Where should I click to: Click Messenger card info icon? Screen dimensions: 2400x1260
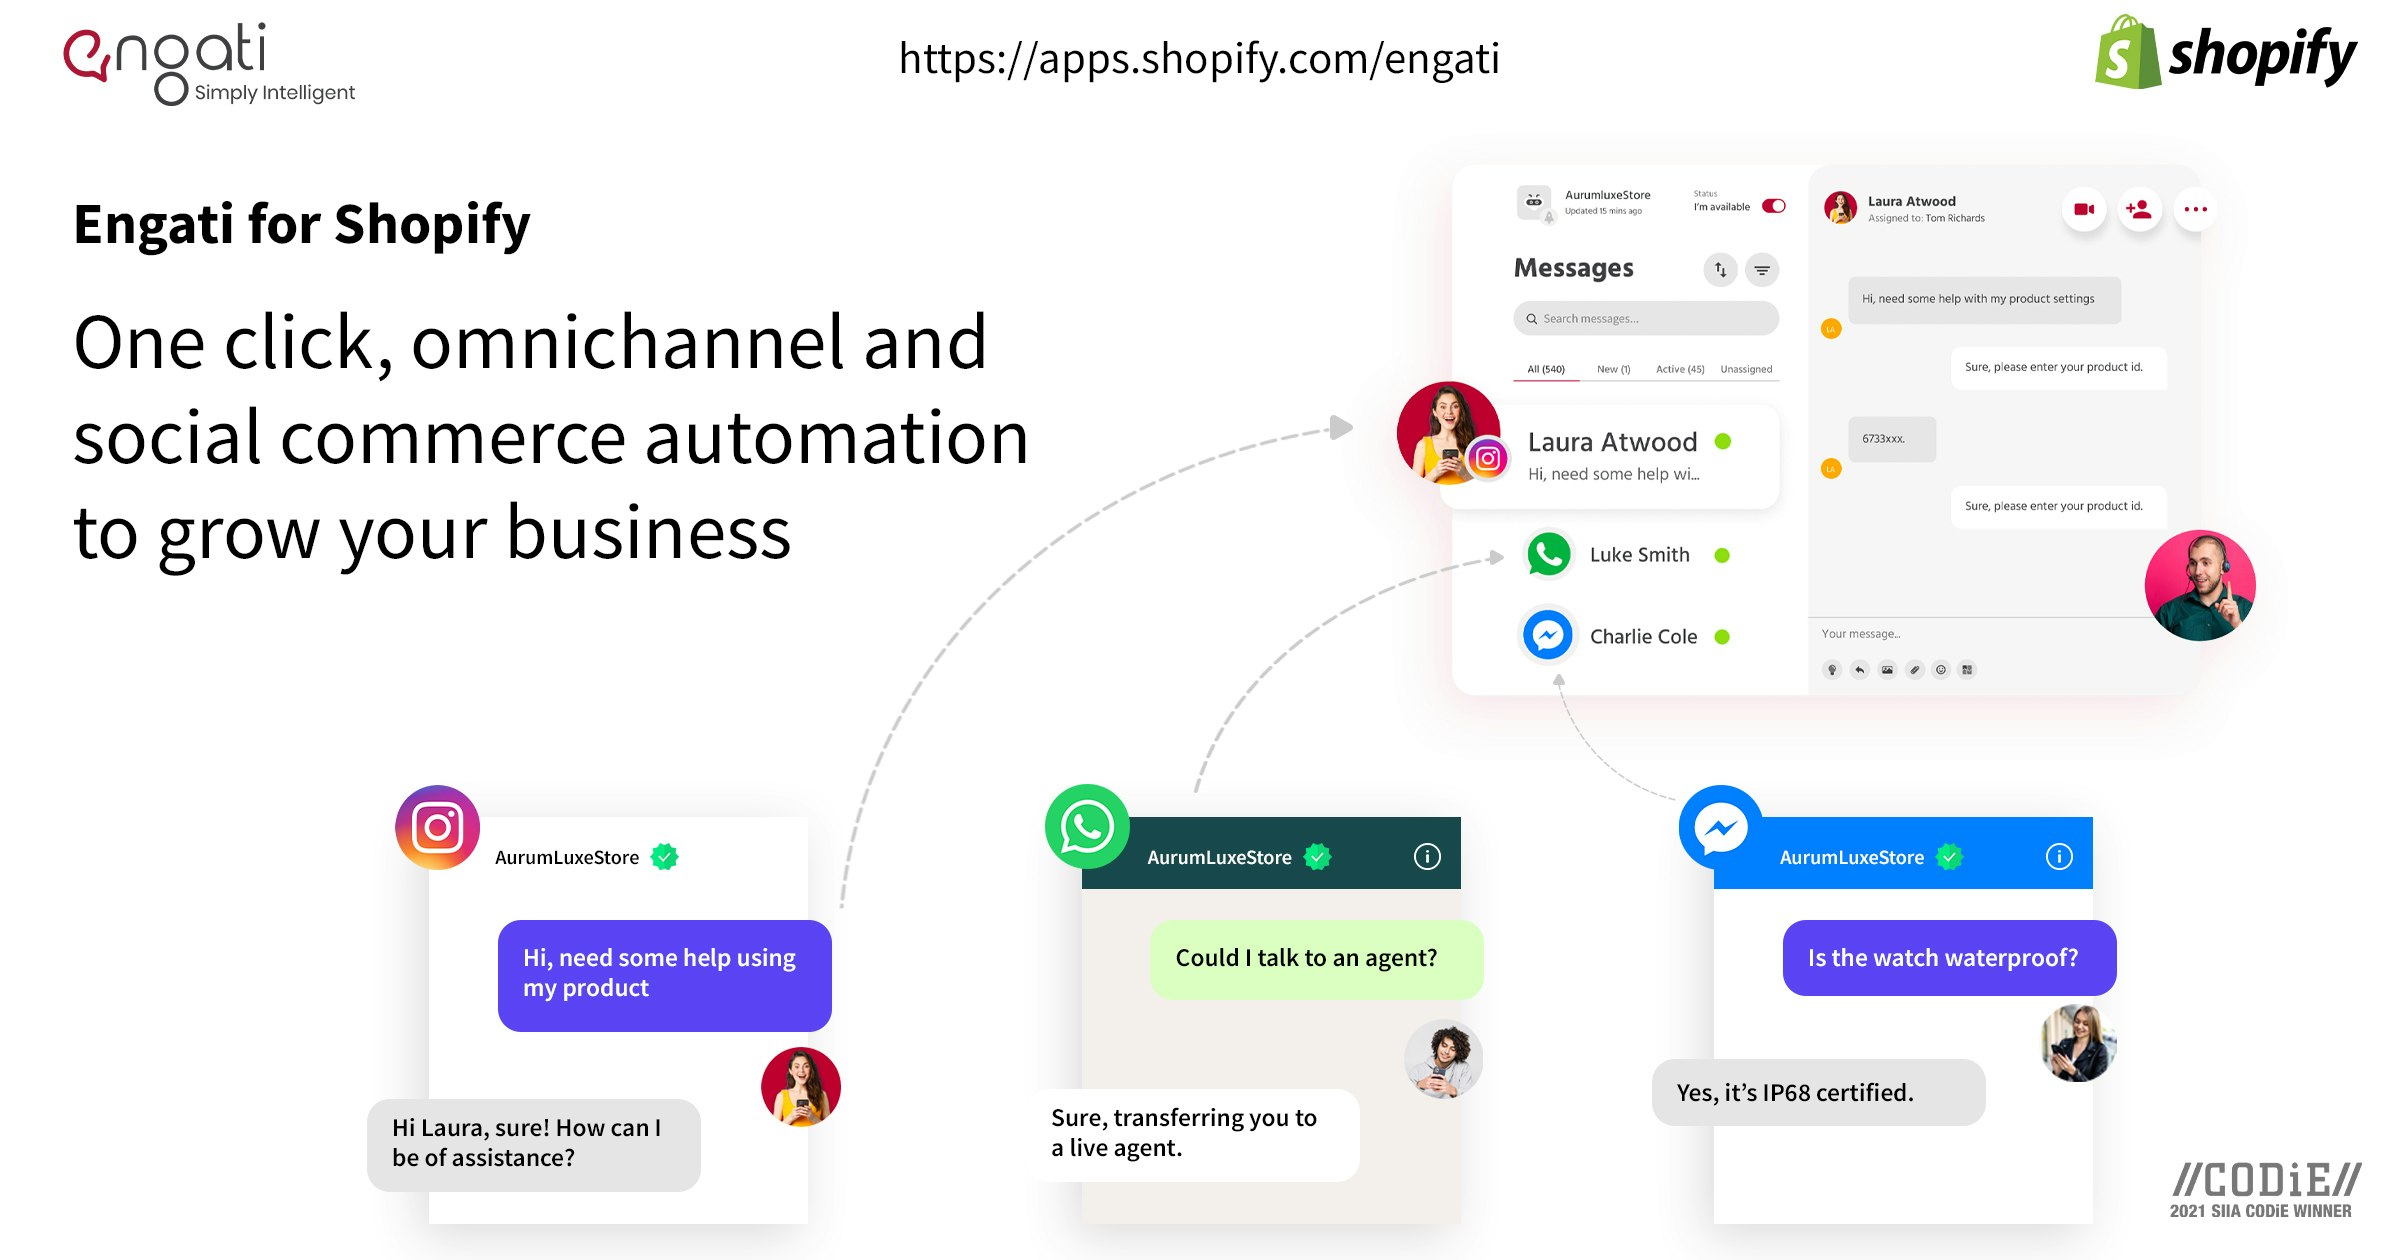point(2059,857)
